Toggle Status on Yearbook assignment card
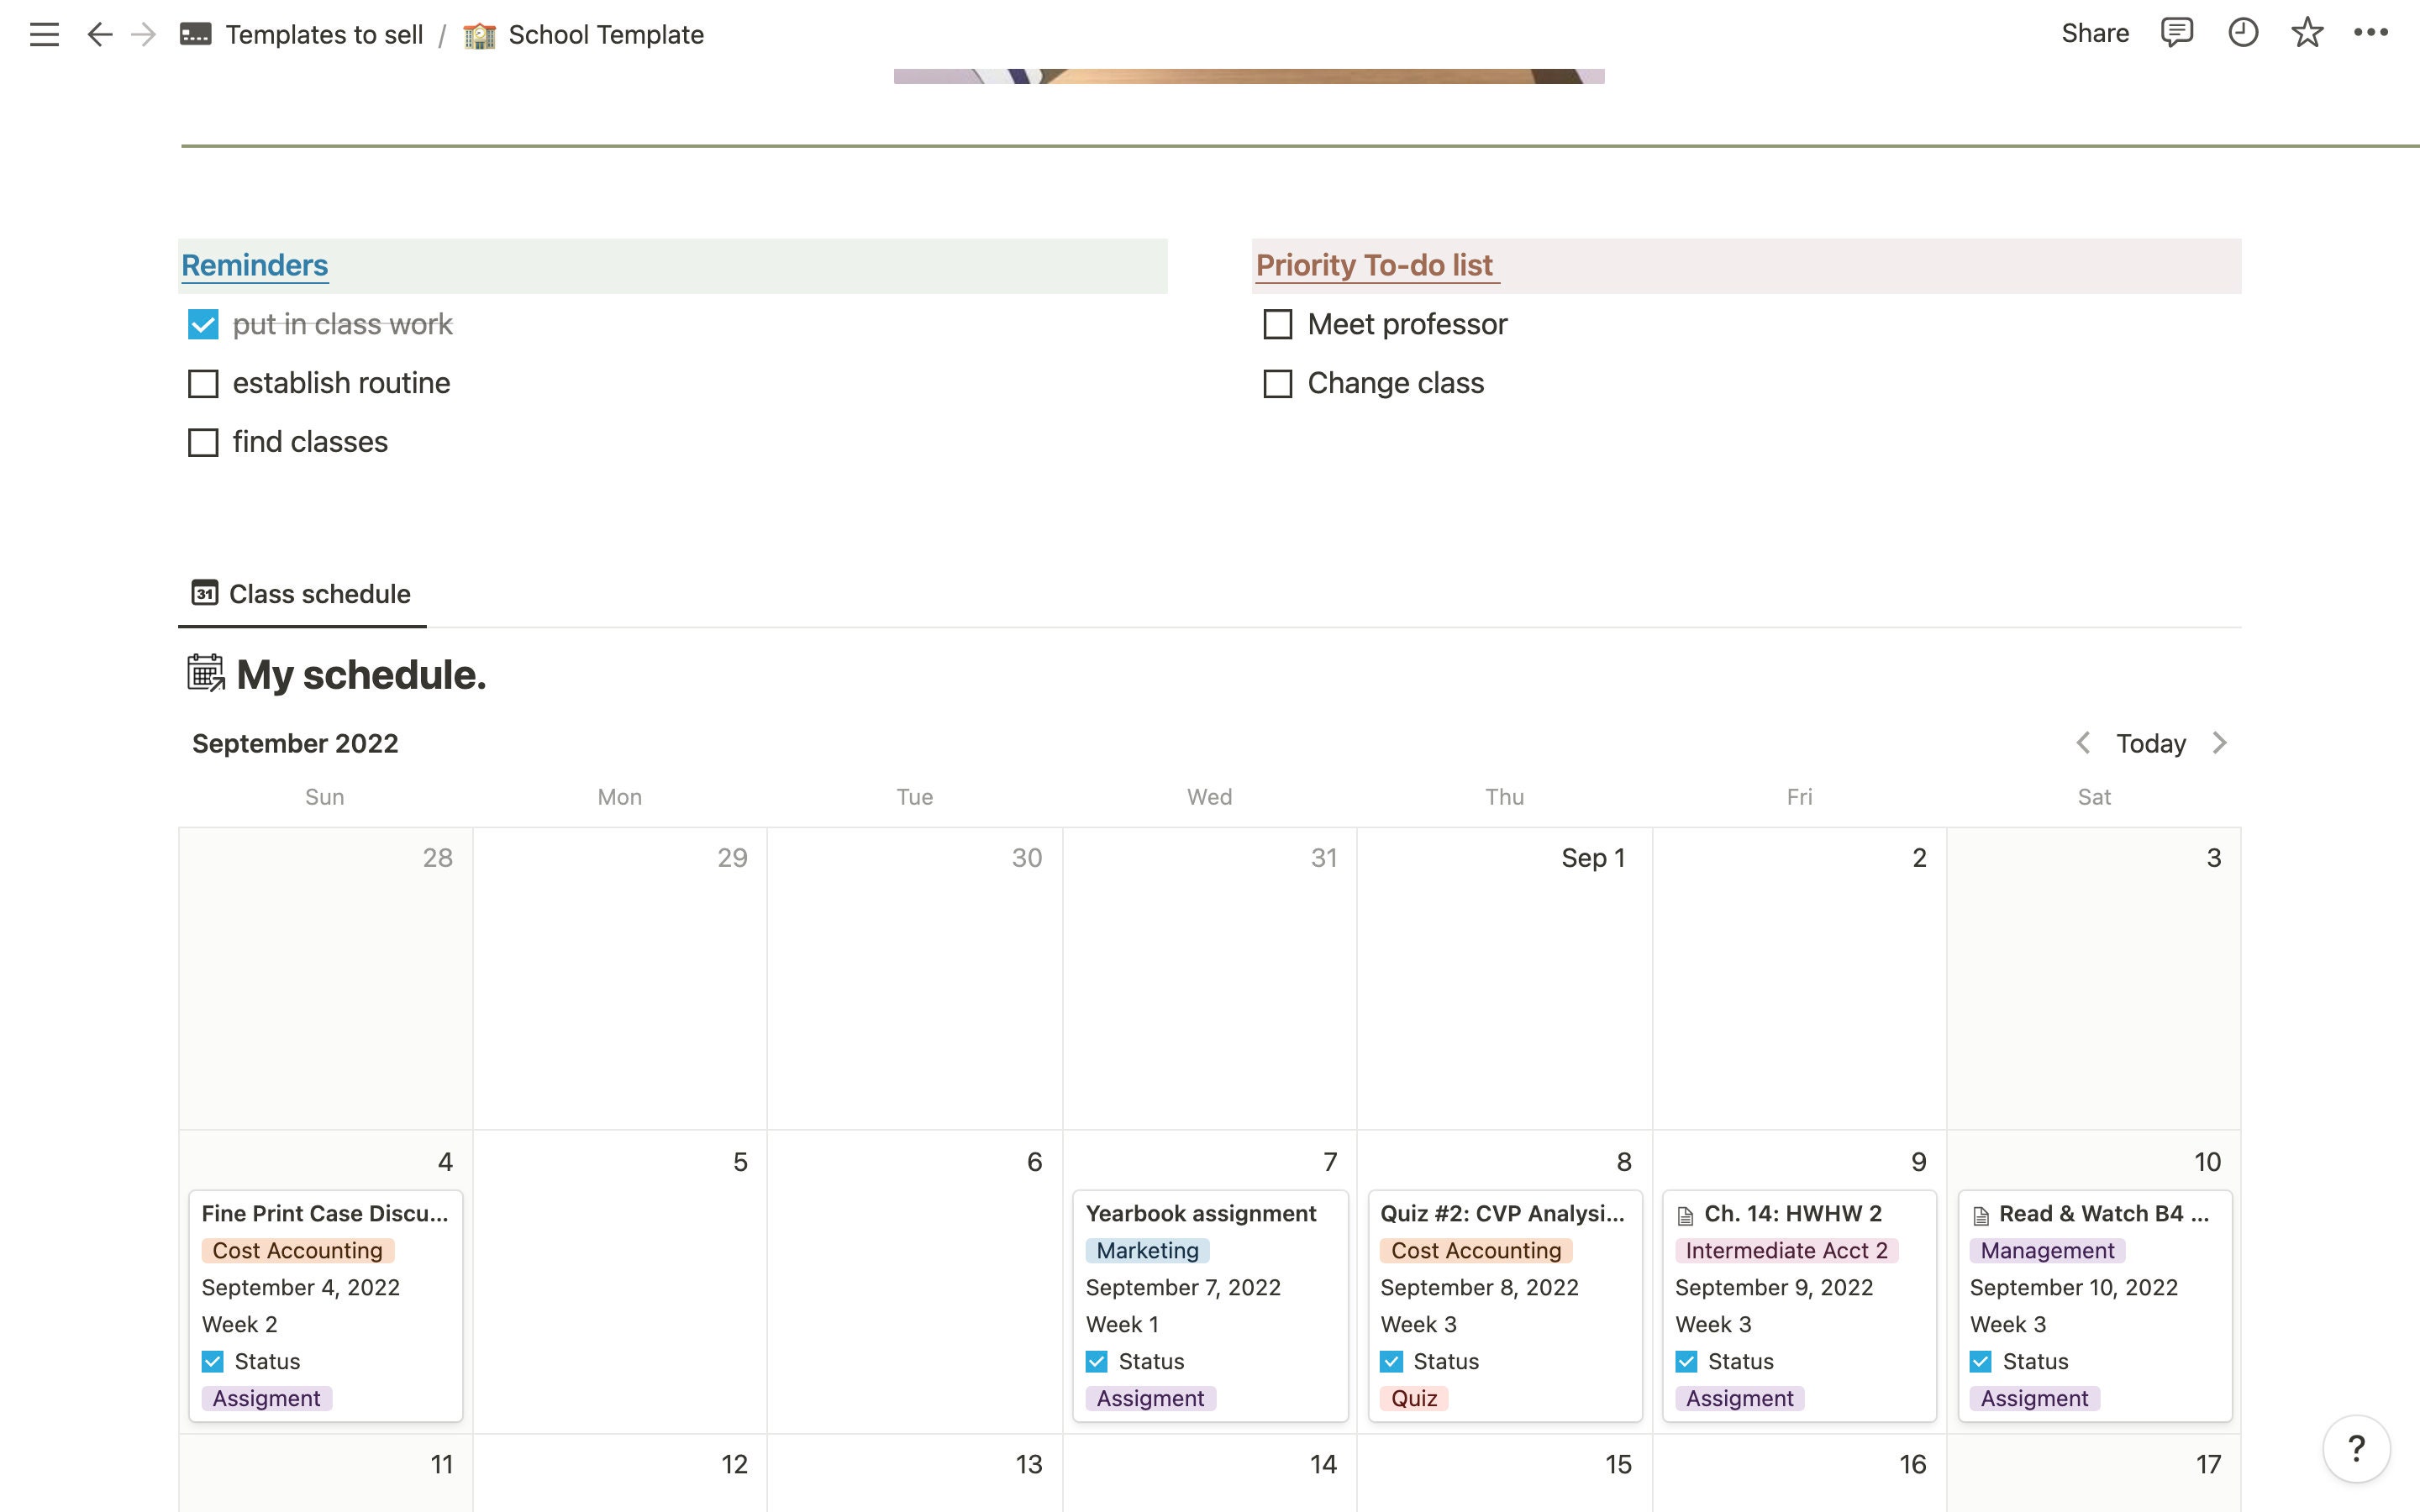The image size is (2420, 1512). (1097, 1362)
